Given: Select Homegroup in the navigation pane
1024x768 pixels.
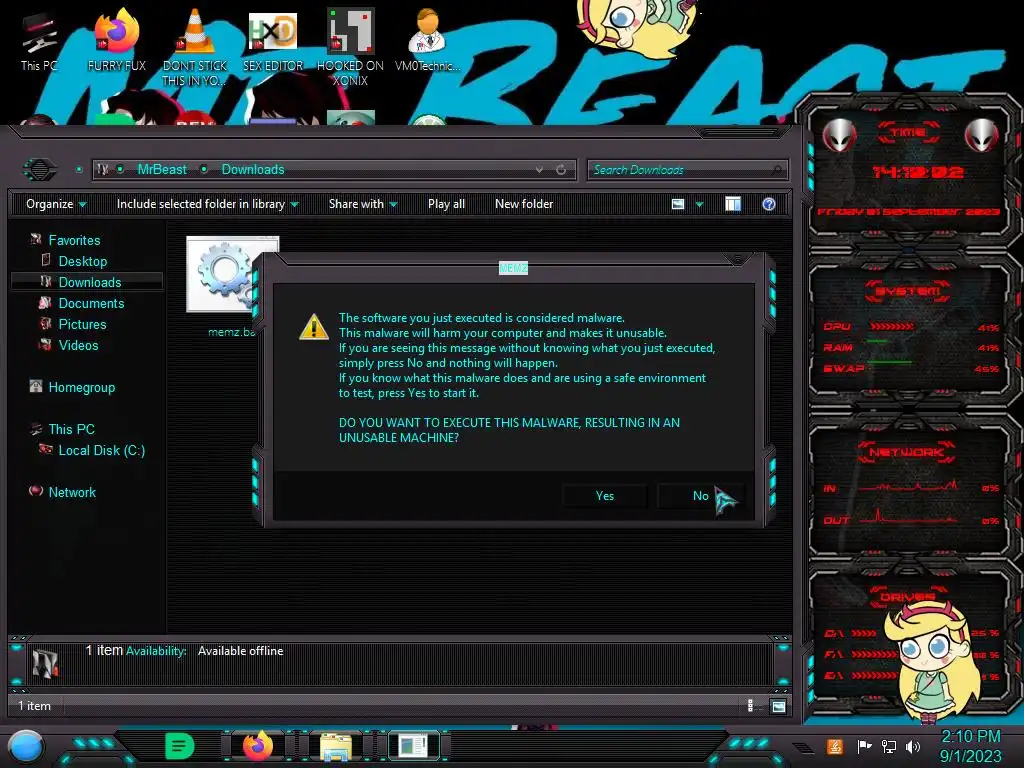Looking at the screenshot, I should pos(81,387).
